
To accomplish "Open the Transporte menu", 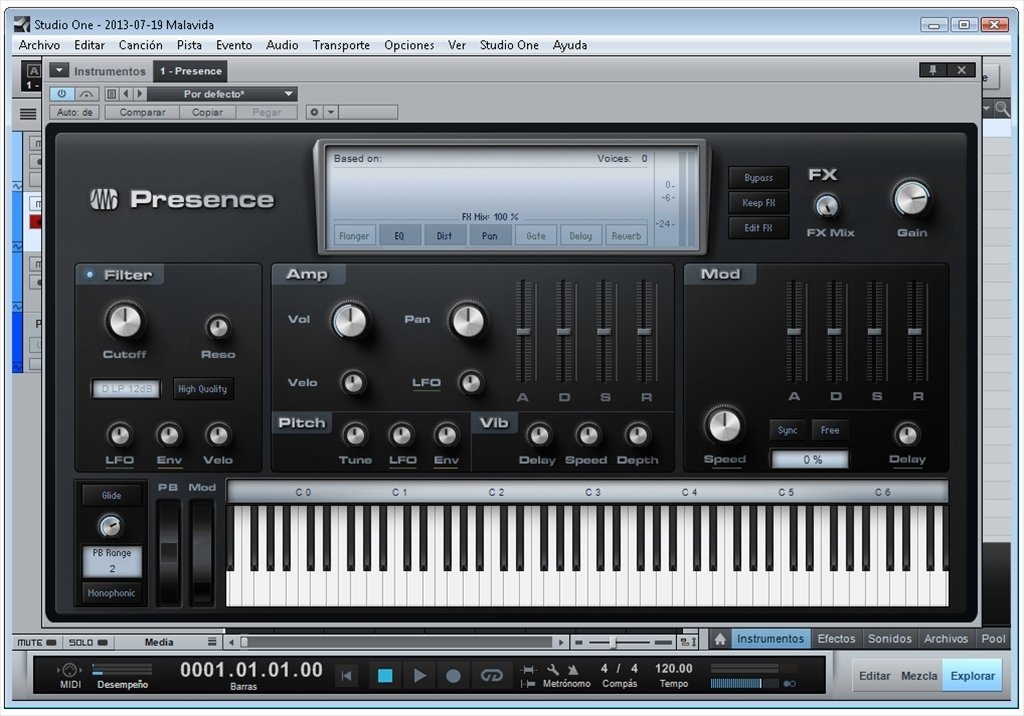I will click(341, 45).
